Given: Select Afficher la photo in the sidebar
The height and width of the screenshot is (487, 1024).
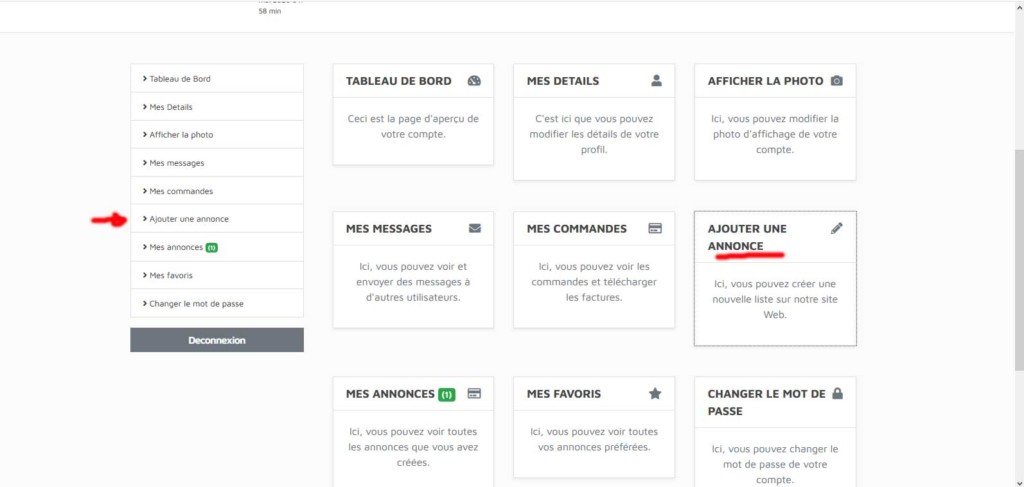Looking at the screenshot, I should (217, 134).
